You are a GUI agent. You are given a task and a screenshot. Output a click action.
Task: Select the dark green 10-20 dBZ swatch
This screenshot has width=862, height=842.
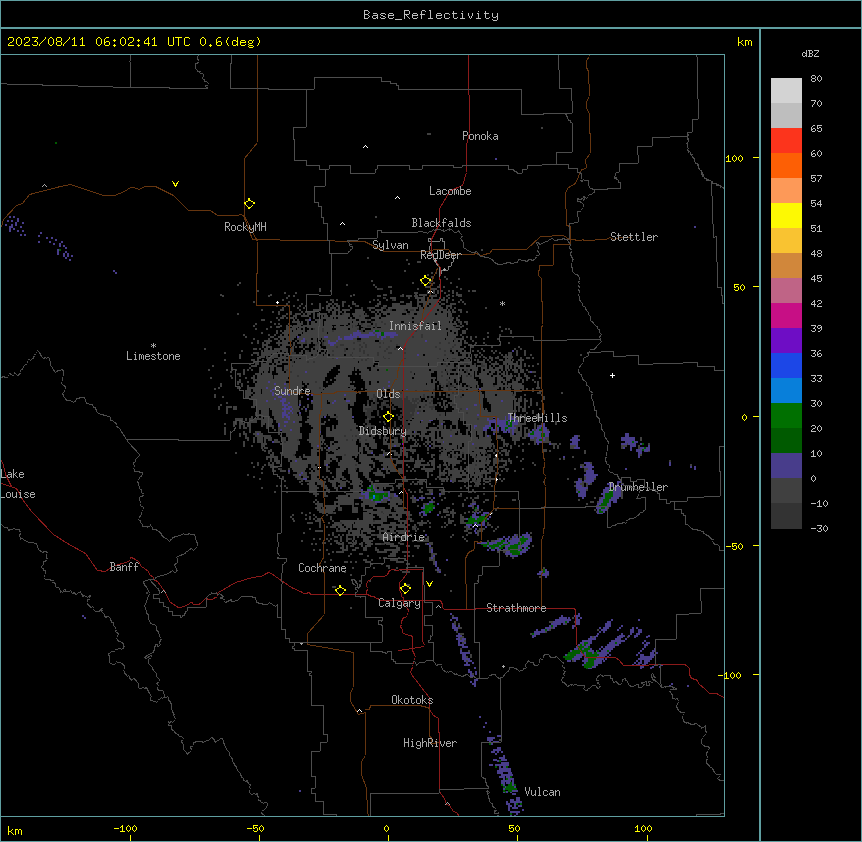786,441
